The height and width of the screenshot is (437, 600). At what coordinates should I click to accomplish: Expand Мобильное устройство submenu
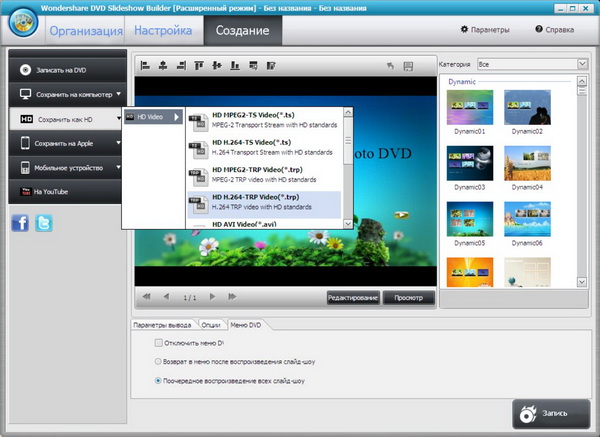pos(65,167)
